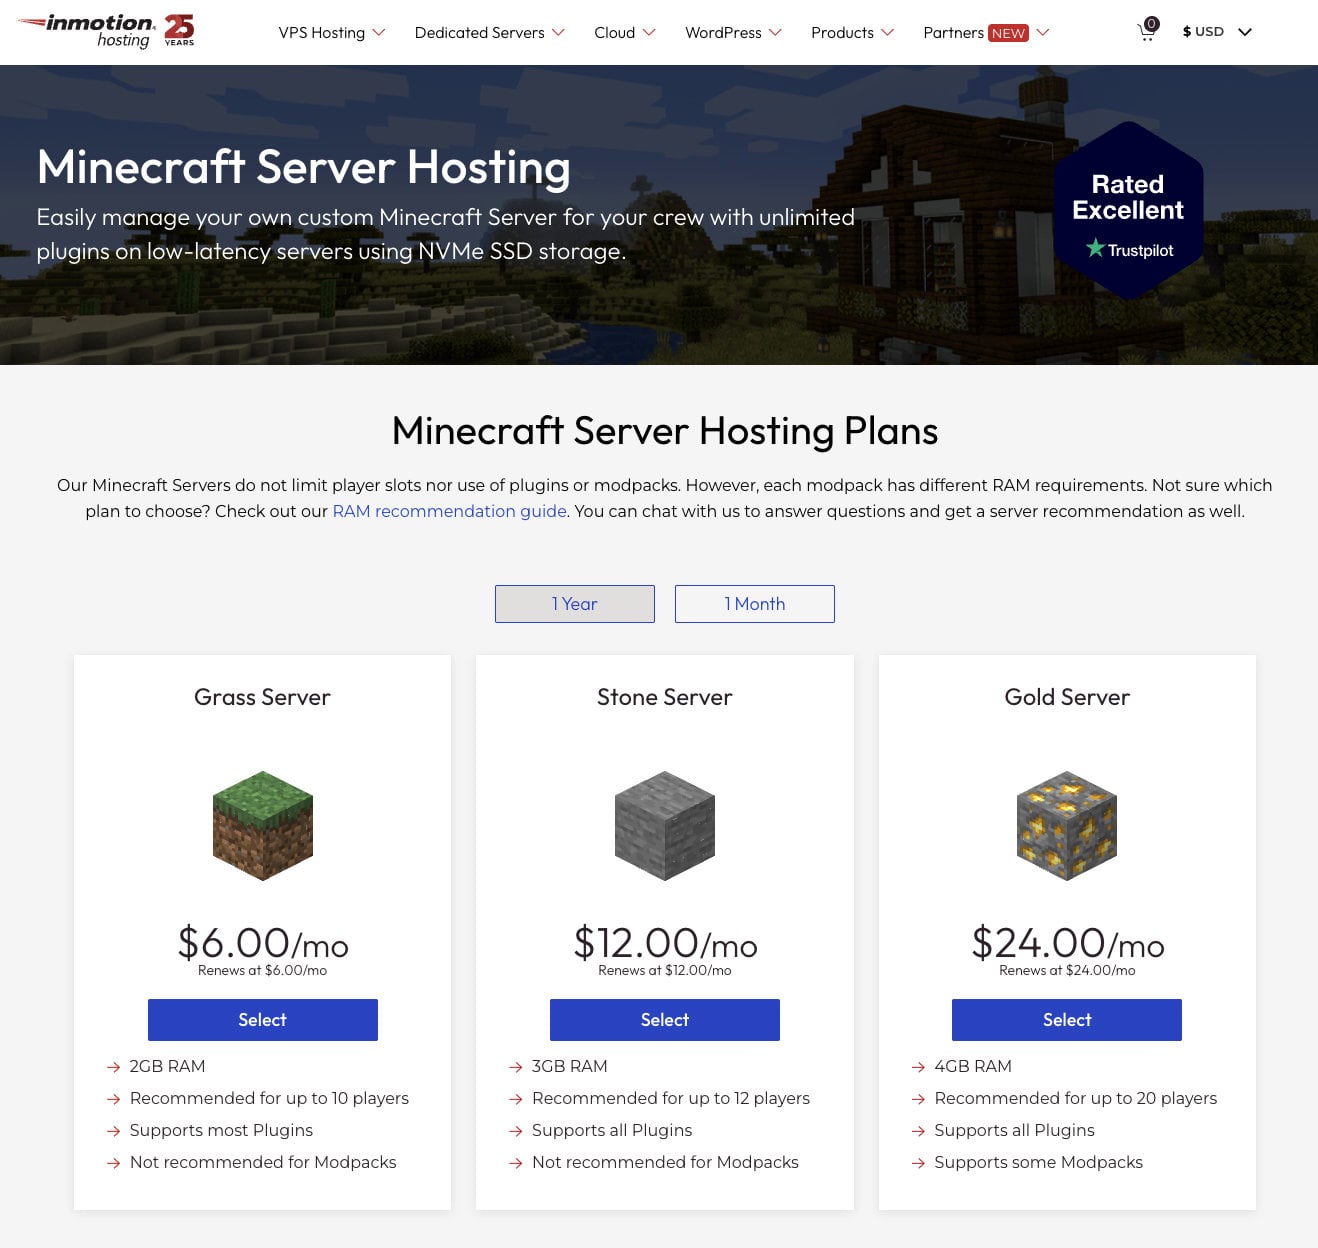Click Stone Server 'Supports all Plugins'
1318x1248 pixels.
[612, 1130]
